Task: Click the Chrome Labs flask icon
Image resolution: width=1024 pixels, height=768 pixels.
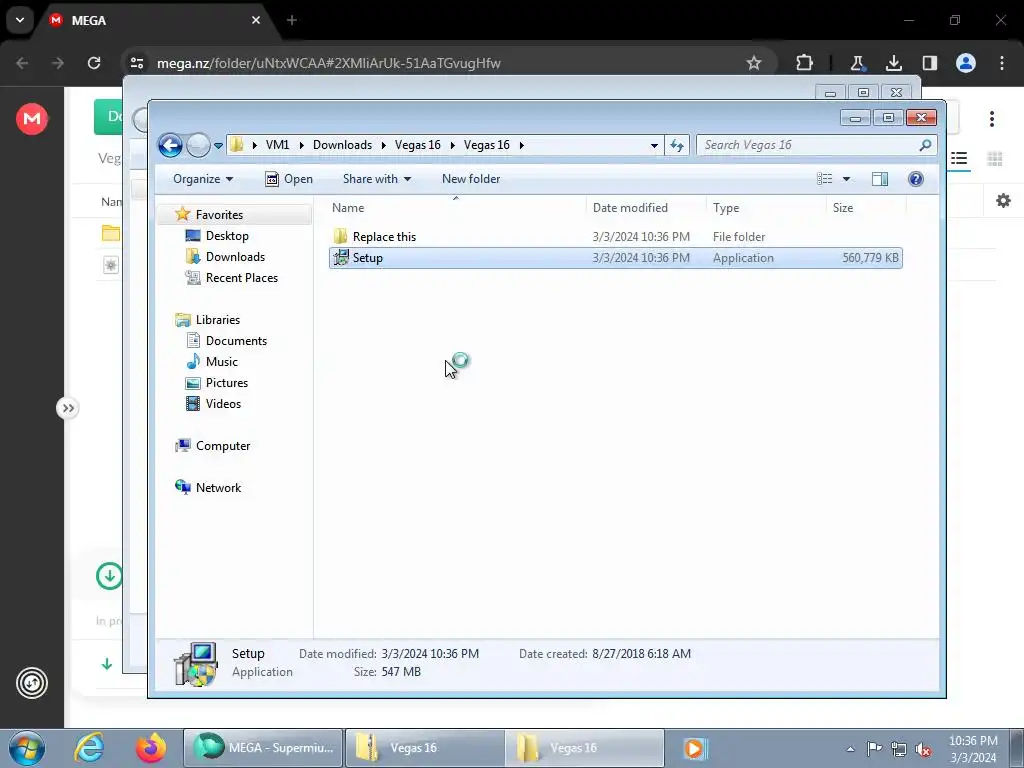Action: [857, 63]
